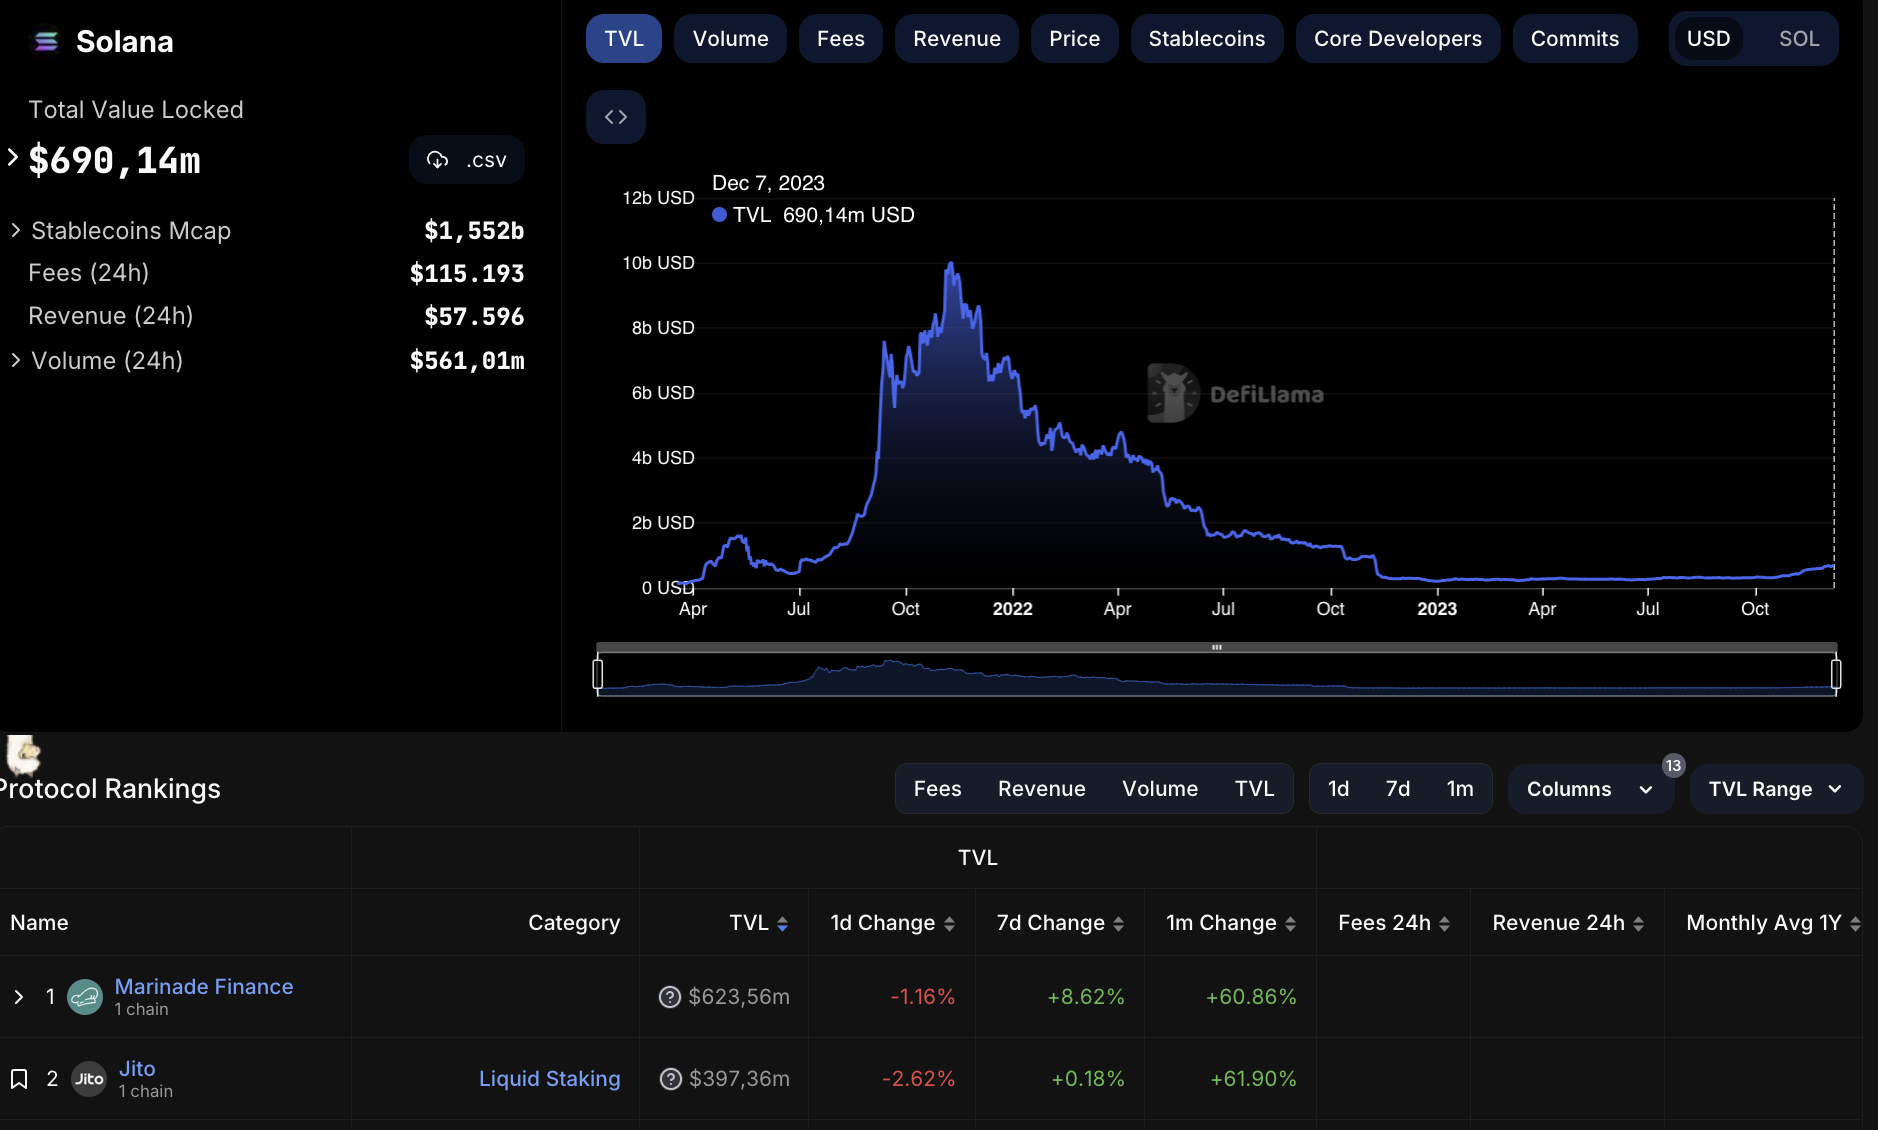Click the embed chart code icon
Viewport: 1878px width, 1130px height.
point(616,117)
